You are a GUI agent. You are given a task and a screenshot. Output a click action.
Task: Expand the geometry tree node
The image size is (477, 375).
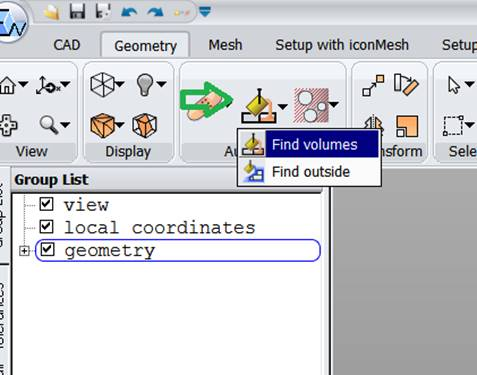tap(24, 250)
